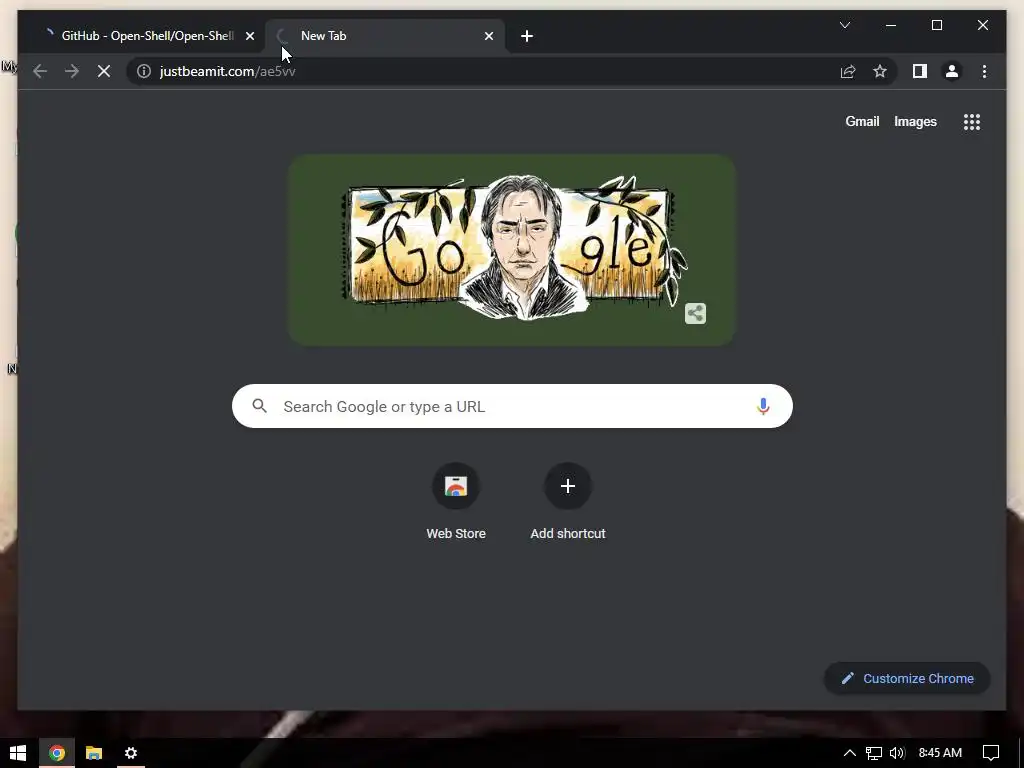Share this page from the address bar
The image size is (1024, 768).
[x=848, y=71]
